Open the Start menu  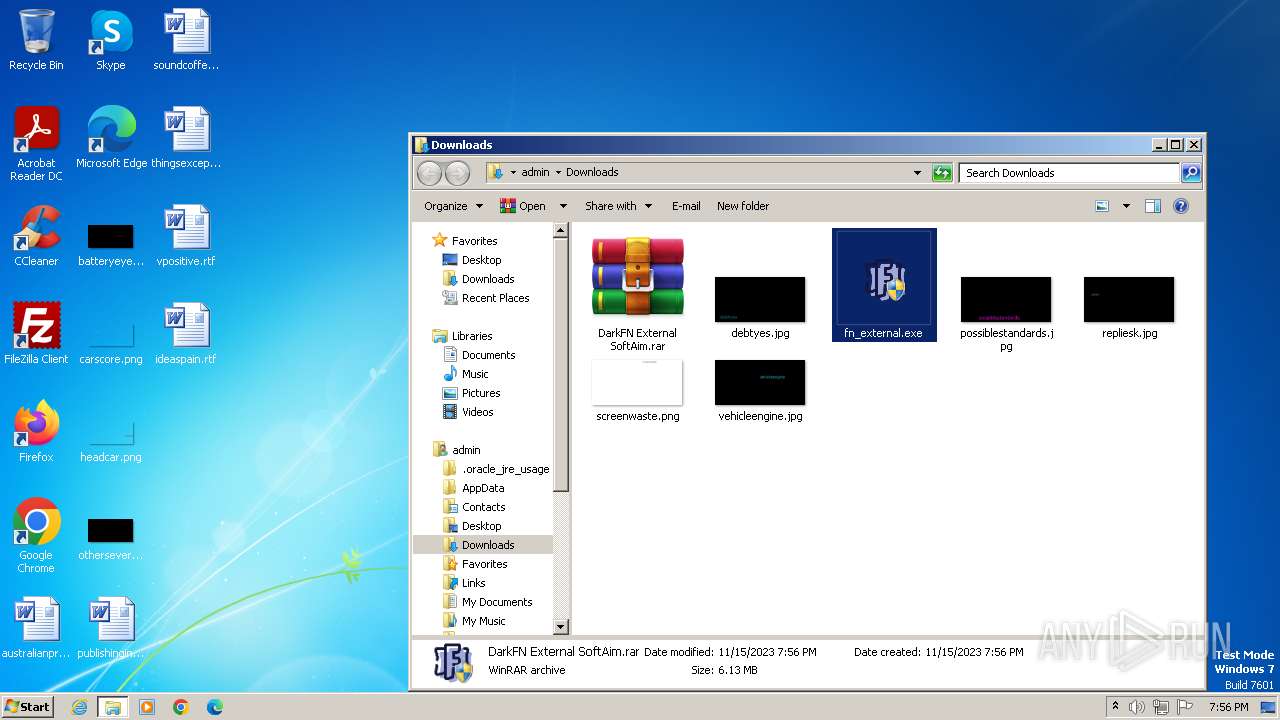coord(27,706)
